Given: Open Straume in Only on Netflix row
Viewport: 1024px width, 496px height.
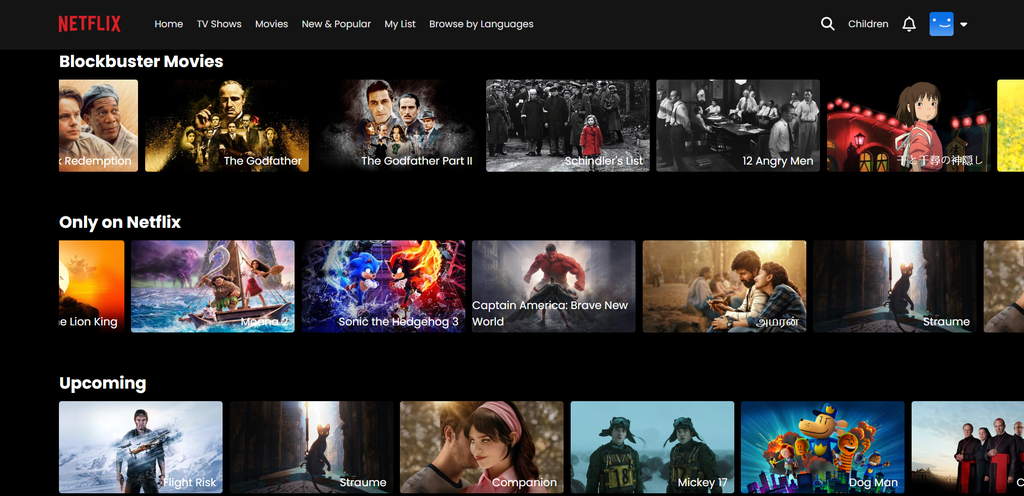Looking at the screenshot, I should [895, 287].
